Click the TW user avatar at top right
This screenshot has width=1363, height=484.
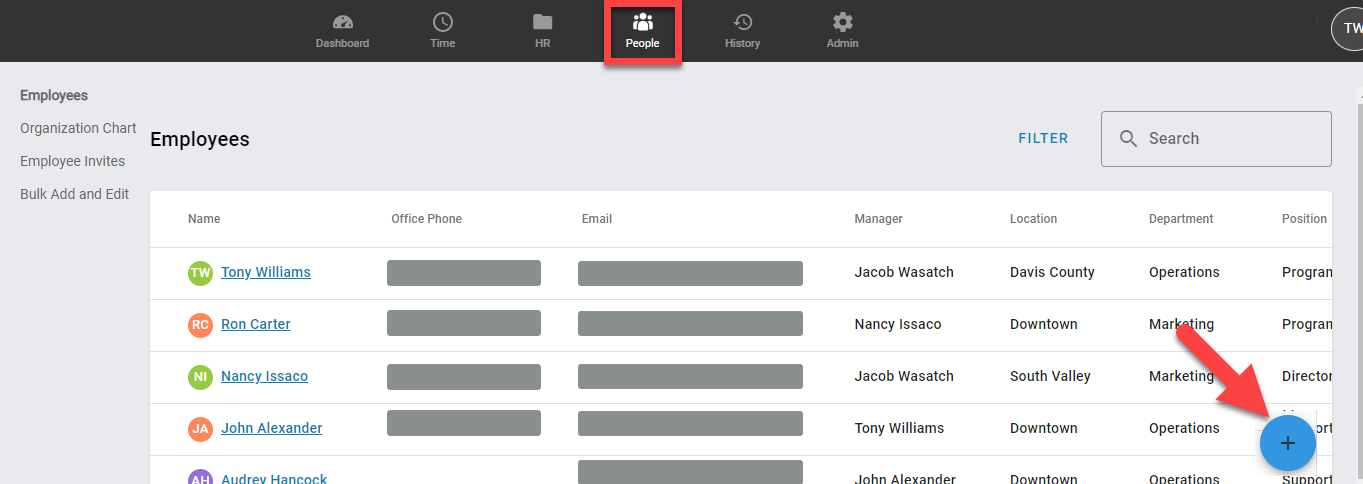click(x=1350, y=29)
